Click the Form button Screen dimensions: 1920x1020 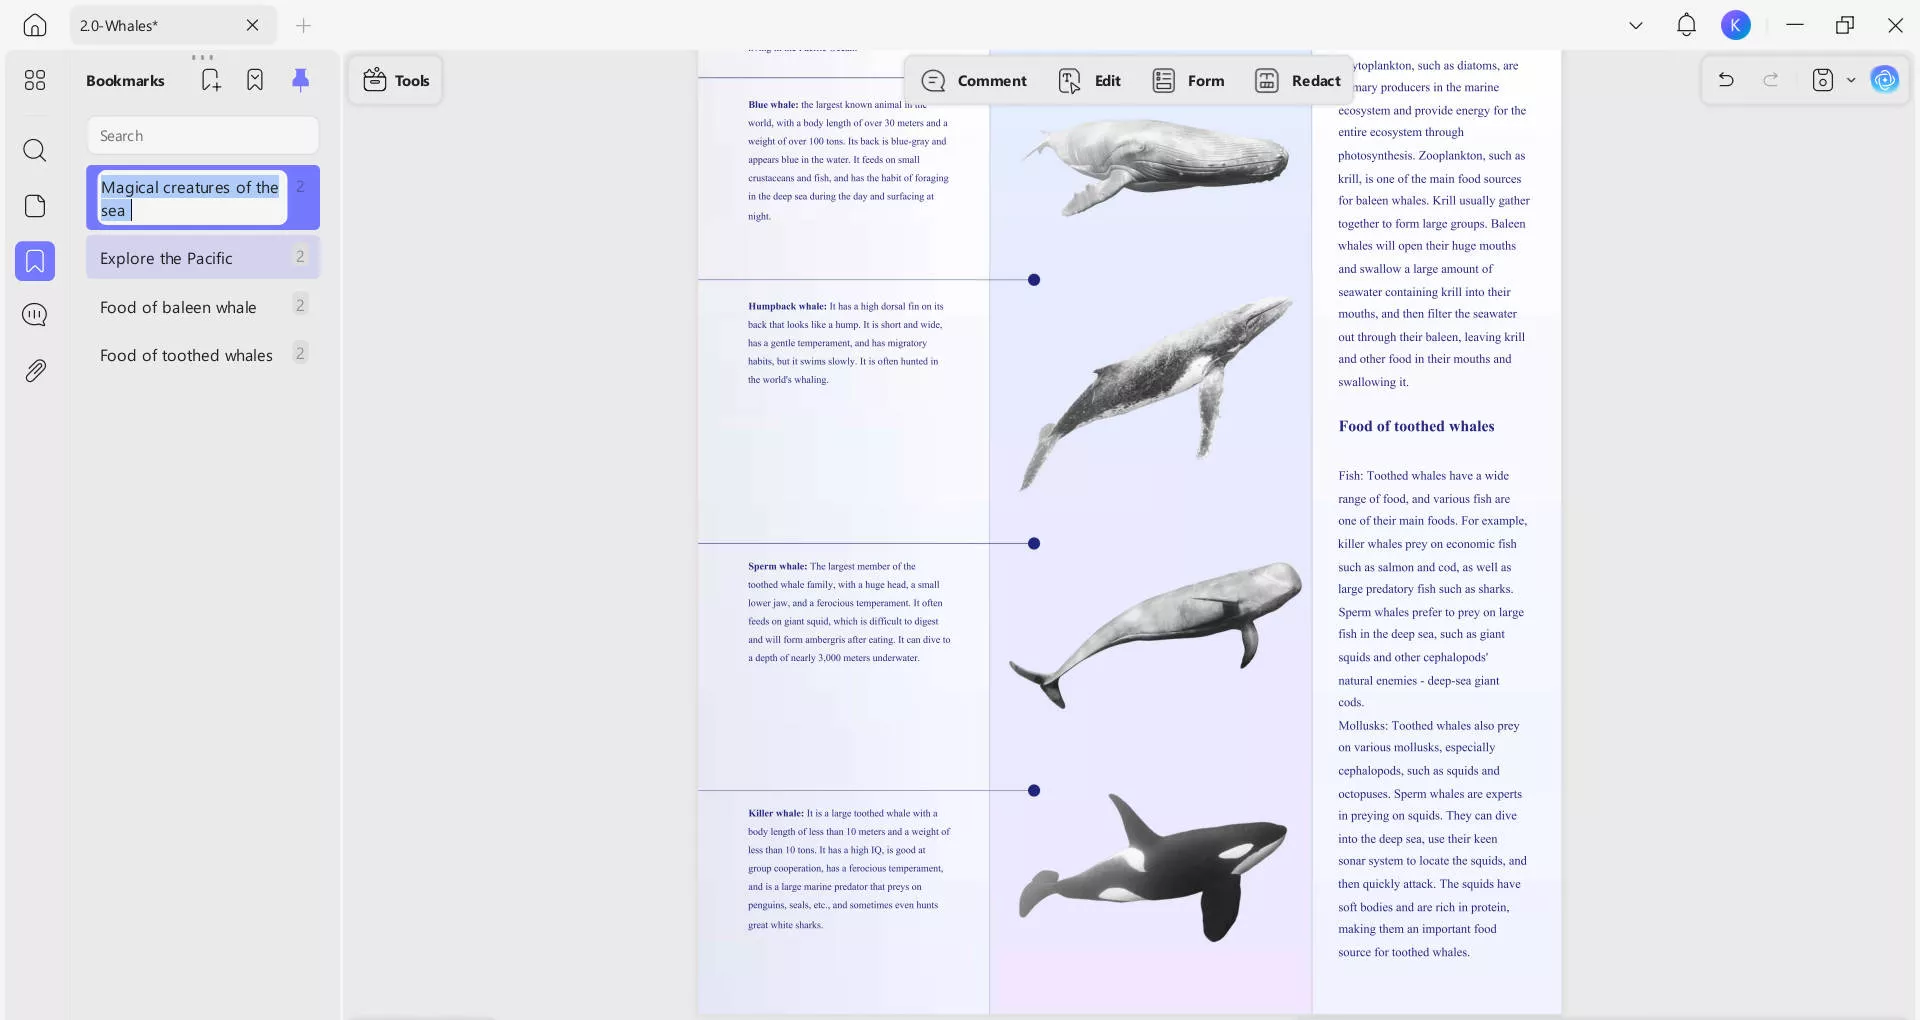1188,81
